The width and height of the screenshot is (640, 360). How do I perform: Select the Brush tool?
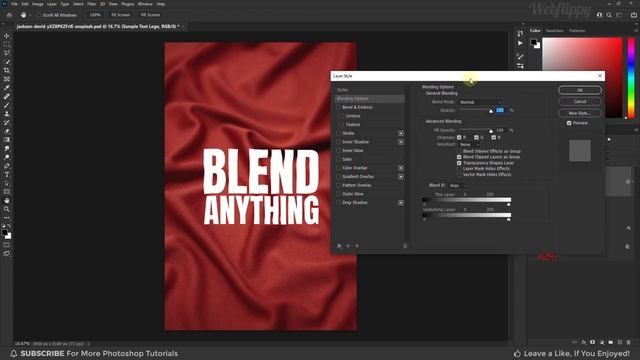(7, 105)
